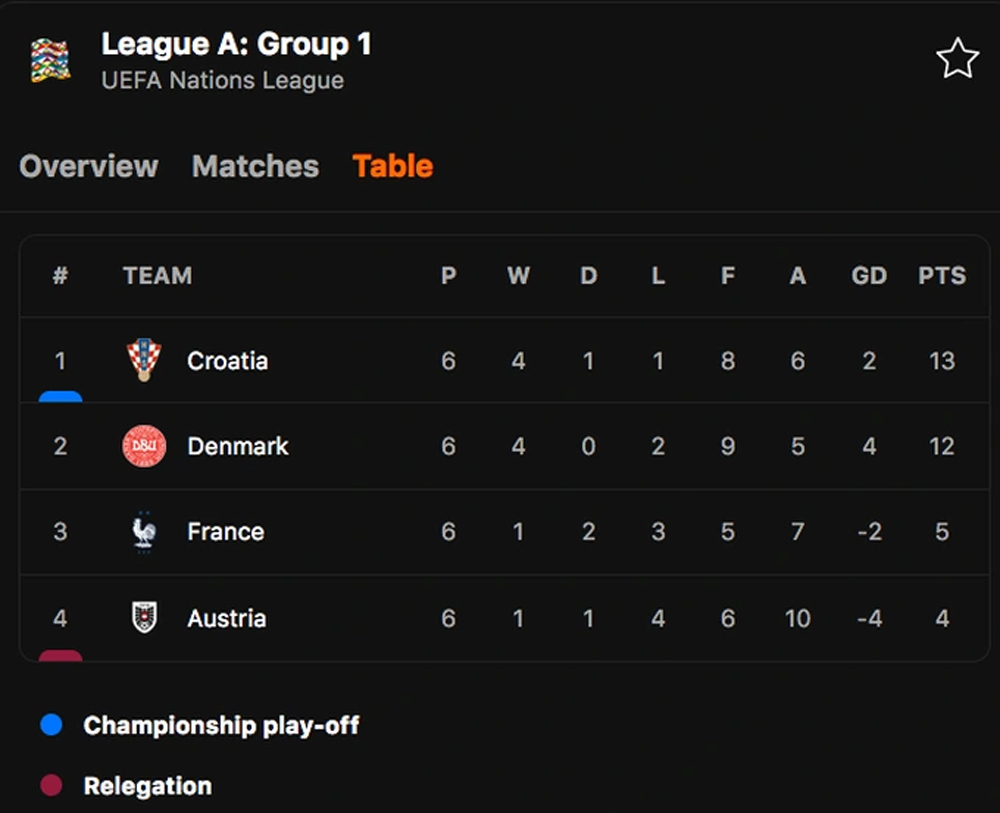Image resolution: width=1000 pixels, height=813 pixels.
Task: Select the Table tab
Action: click(x=393, y=166)
